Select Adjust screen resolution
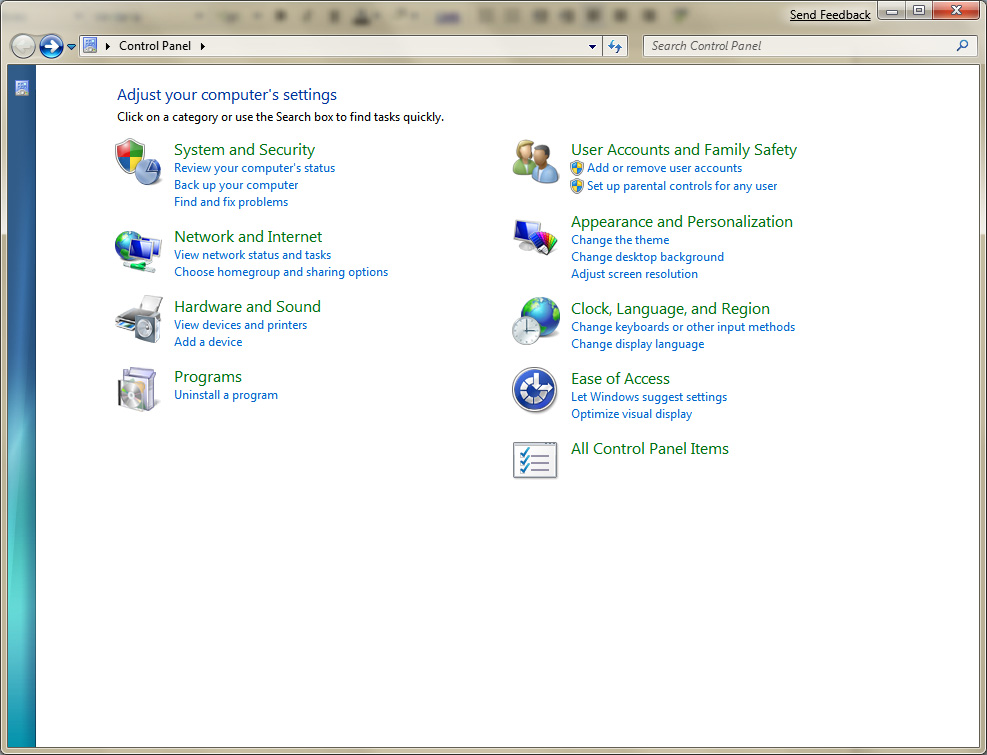 point(634,274)
